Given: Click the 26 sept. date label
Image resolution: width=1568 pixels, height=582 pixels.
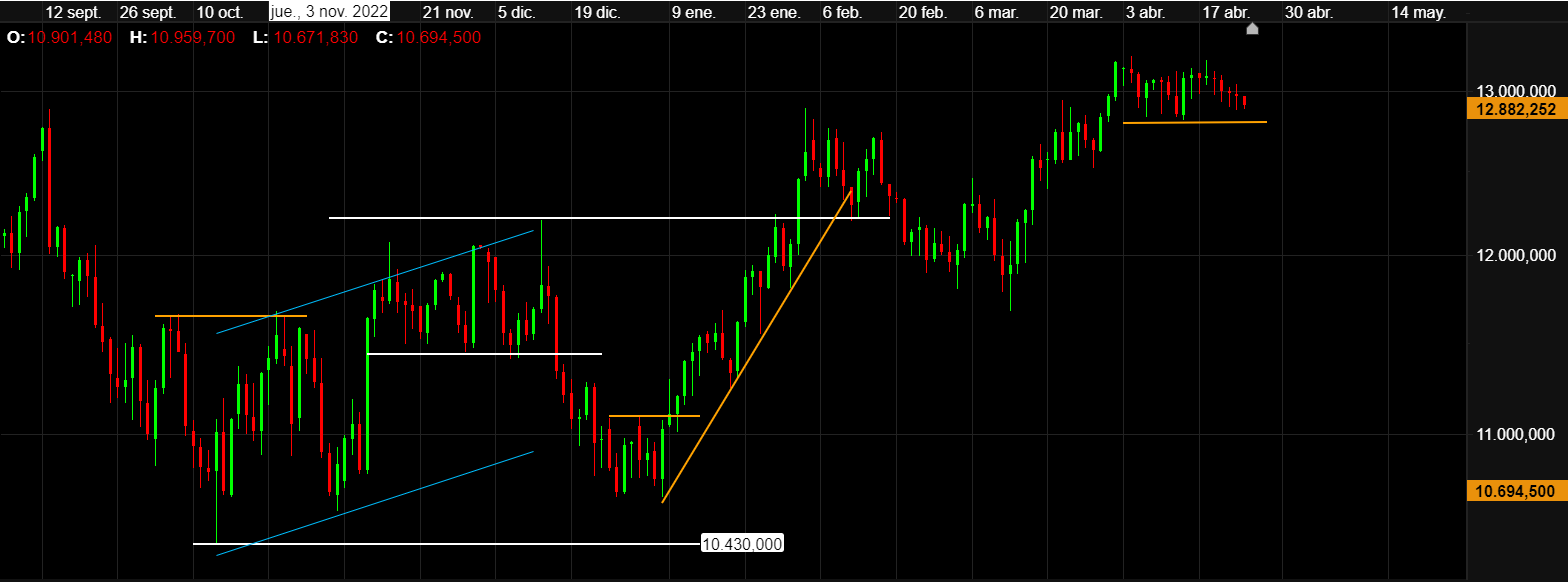Looking at the screenshot, I should (x=148, y=12).
